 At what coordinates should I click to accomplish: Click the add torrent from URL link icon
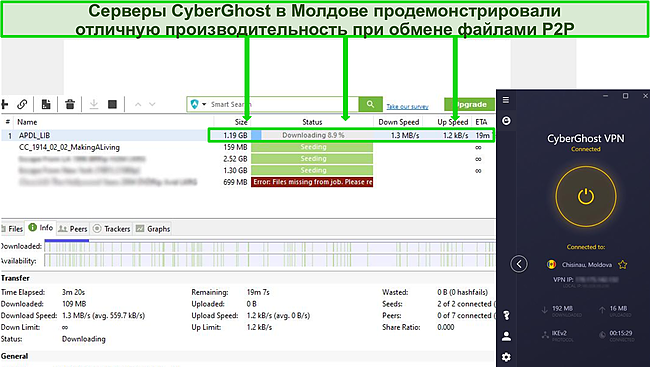click(x=22, y=104)
